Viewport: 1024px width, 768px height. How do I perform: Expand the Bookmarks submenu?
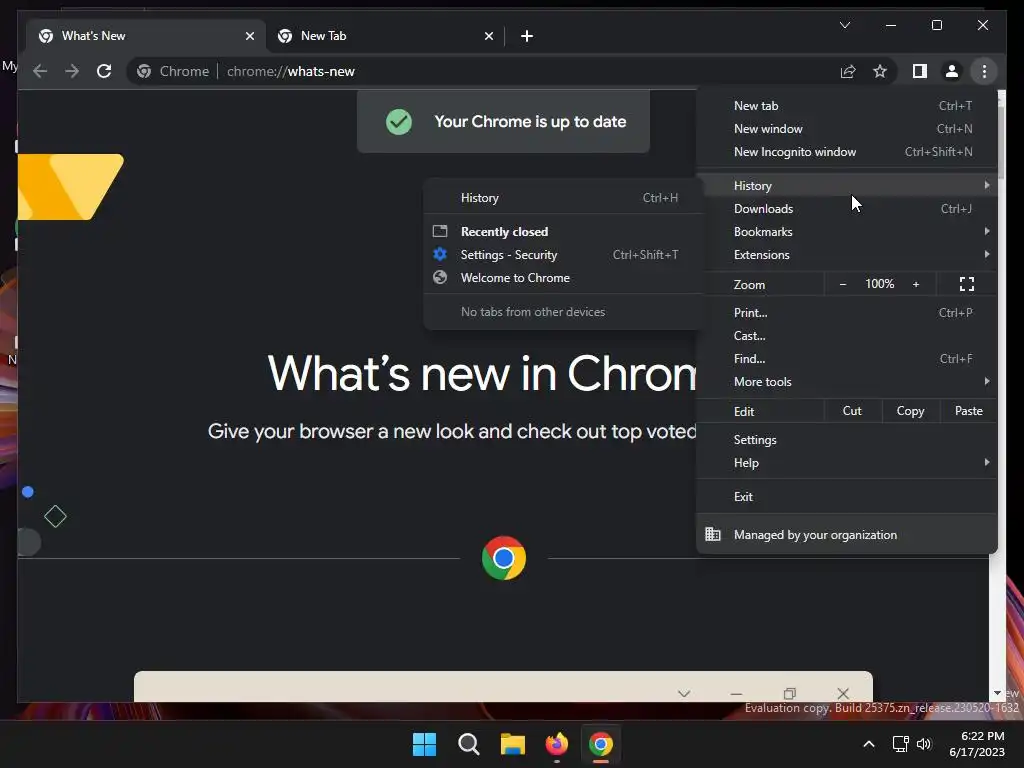[846, 231]
